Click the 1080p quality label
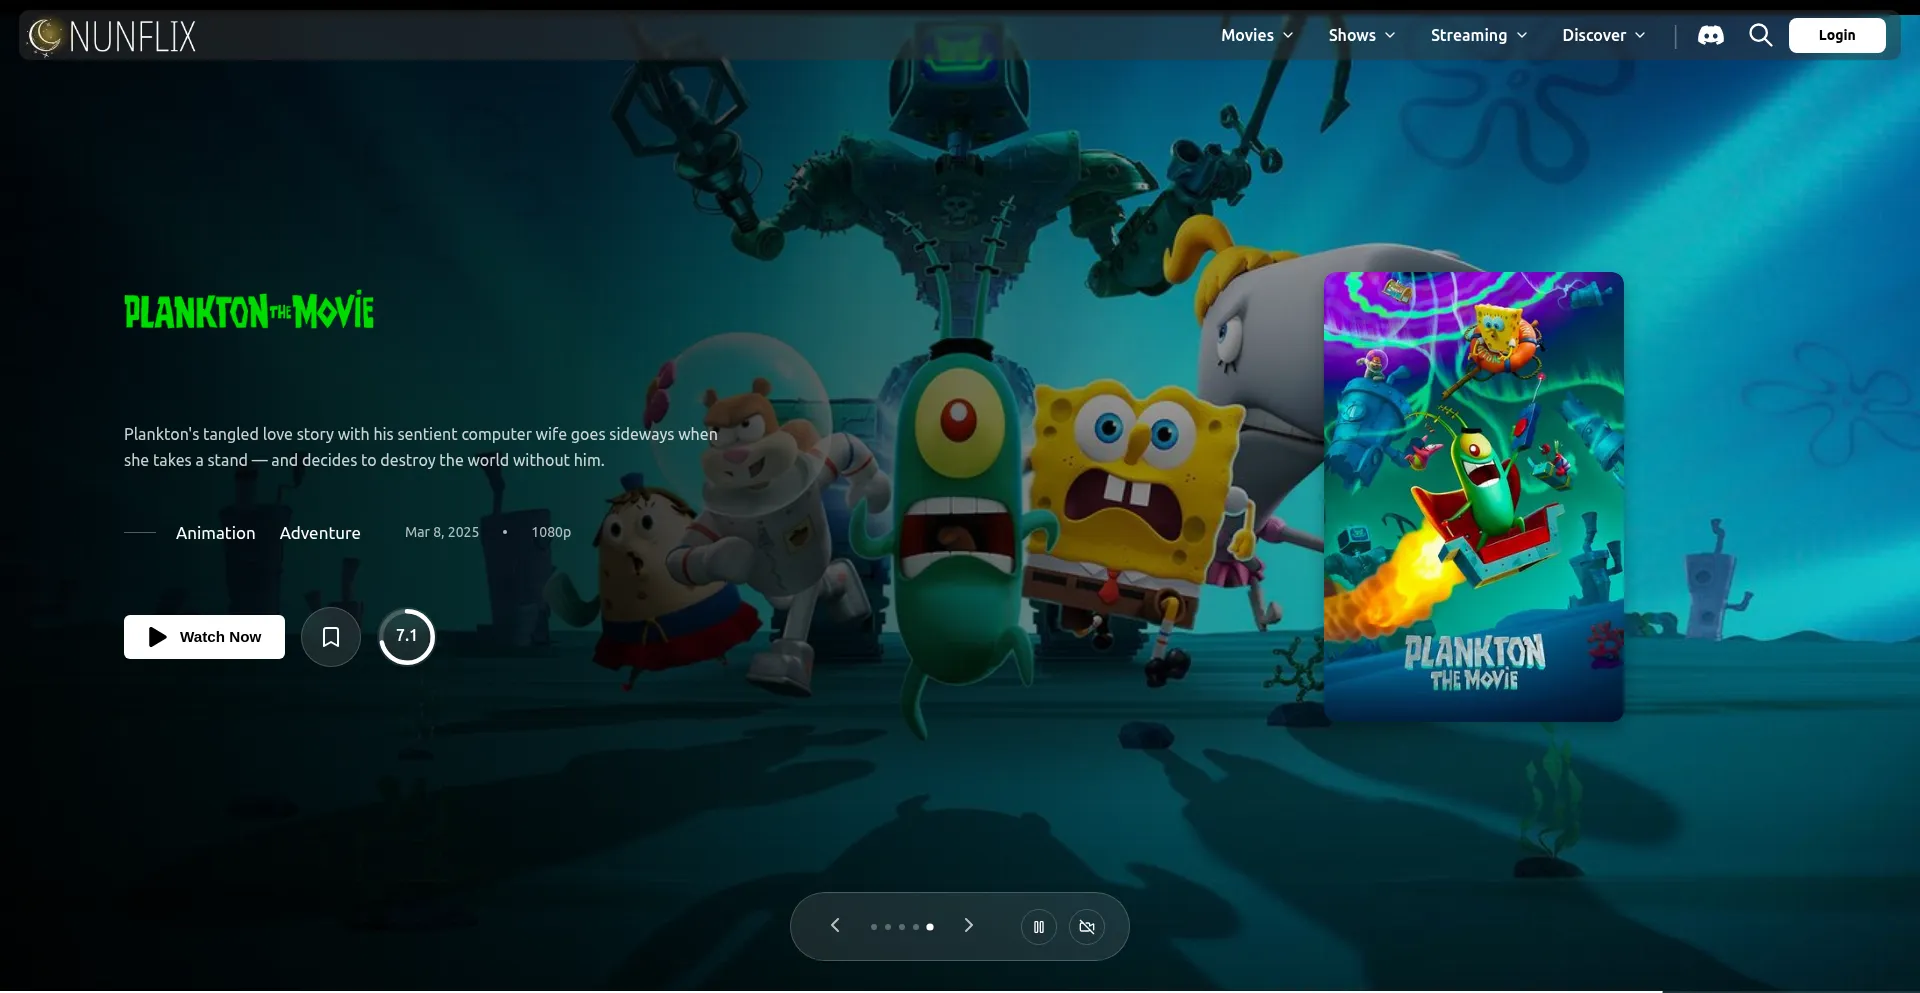Screen dimensions: 1920x993 551,533
